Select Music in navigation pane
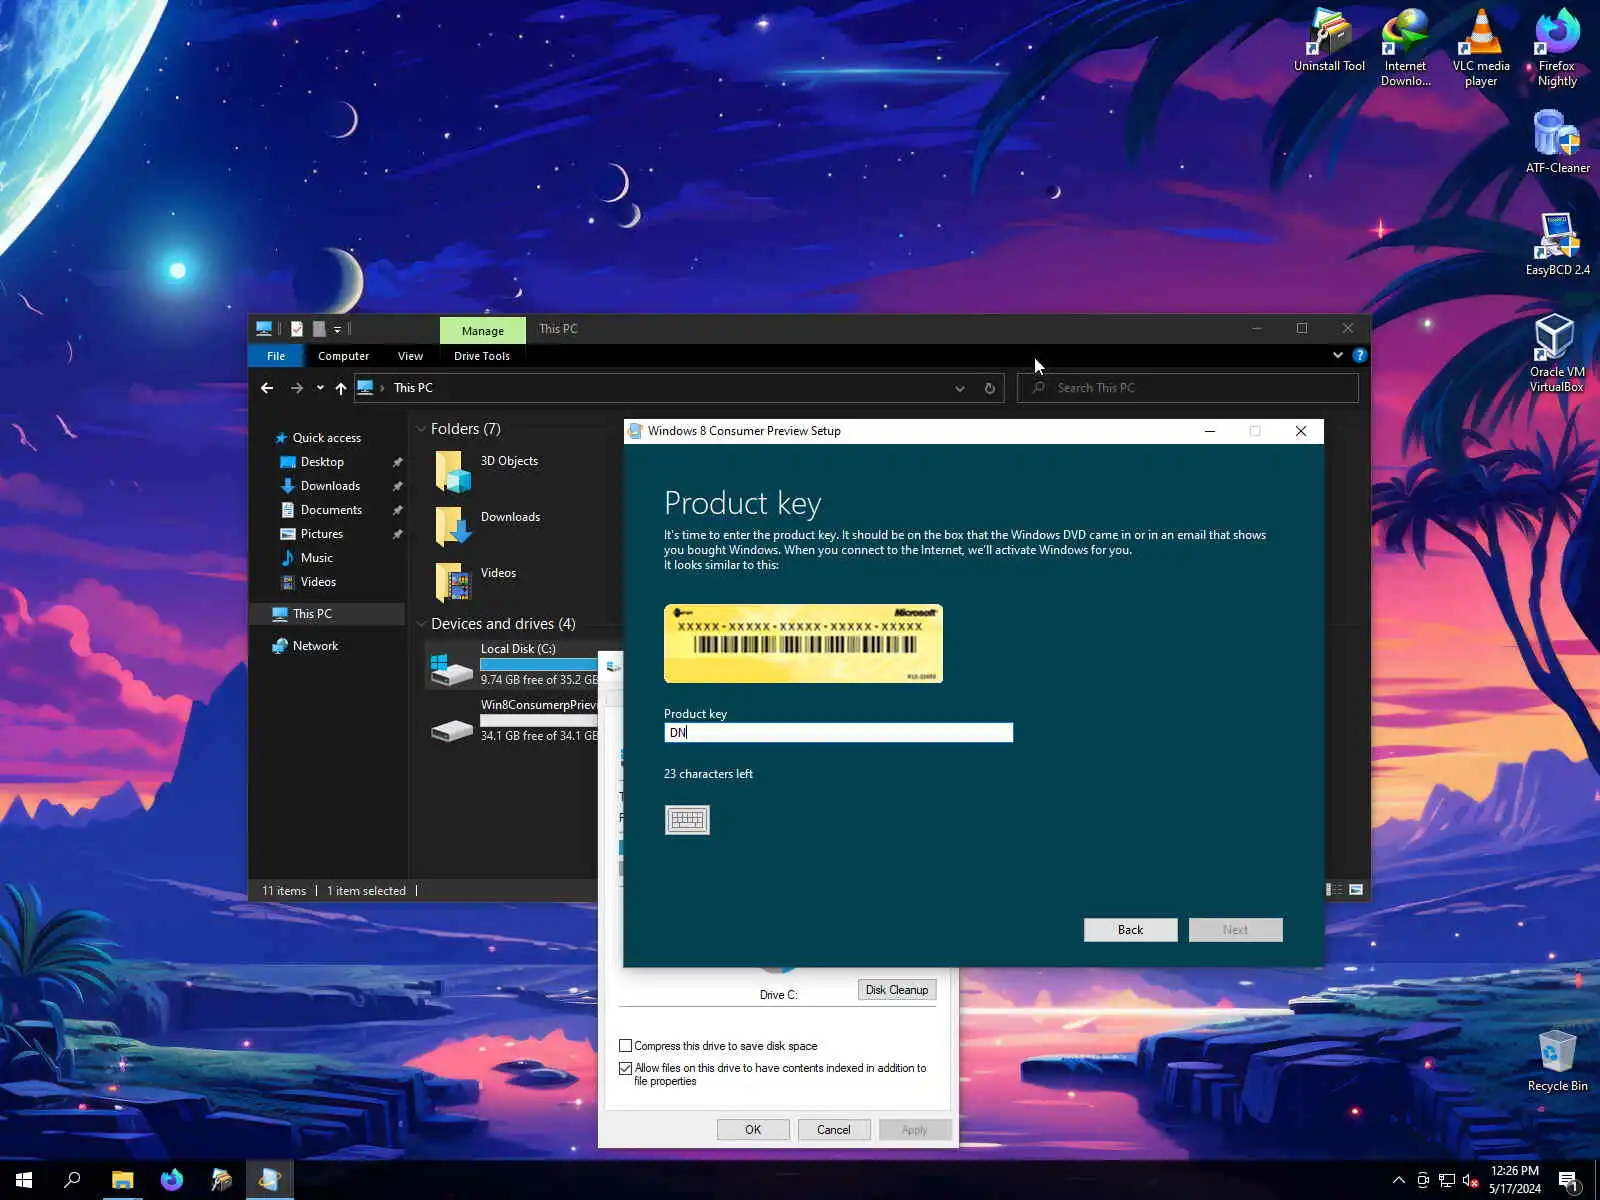 click(x=317, y=558)
